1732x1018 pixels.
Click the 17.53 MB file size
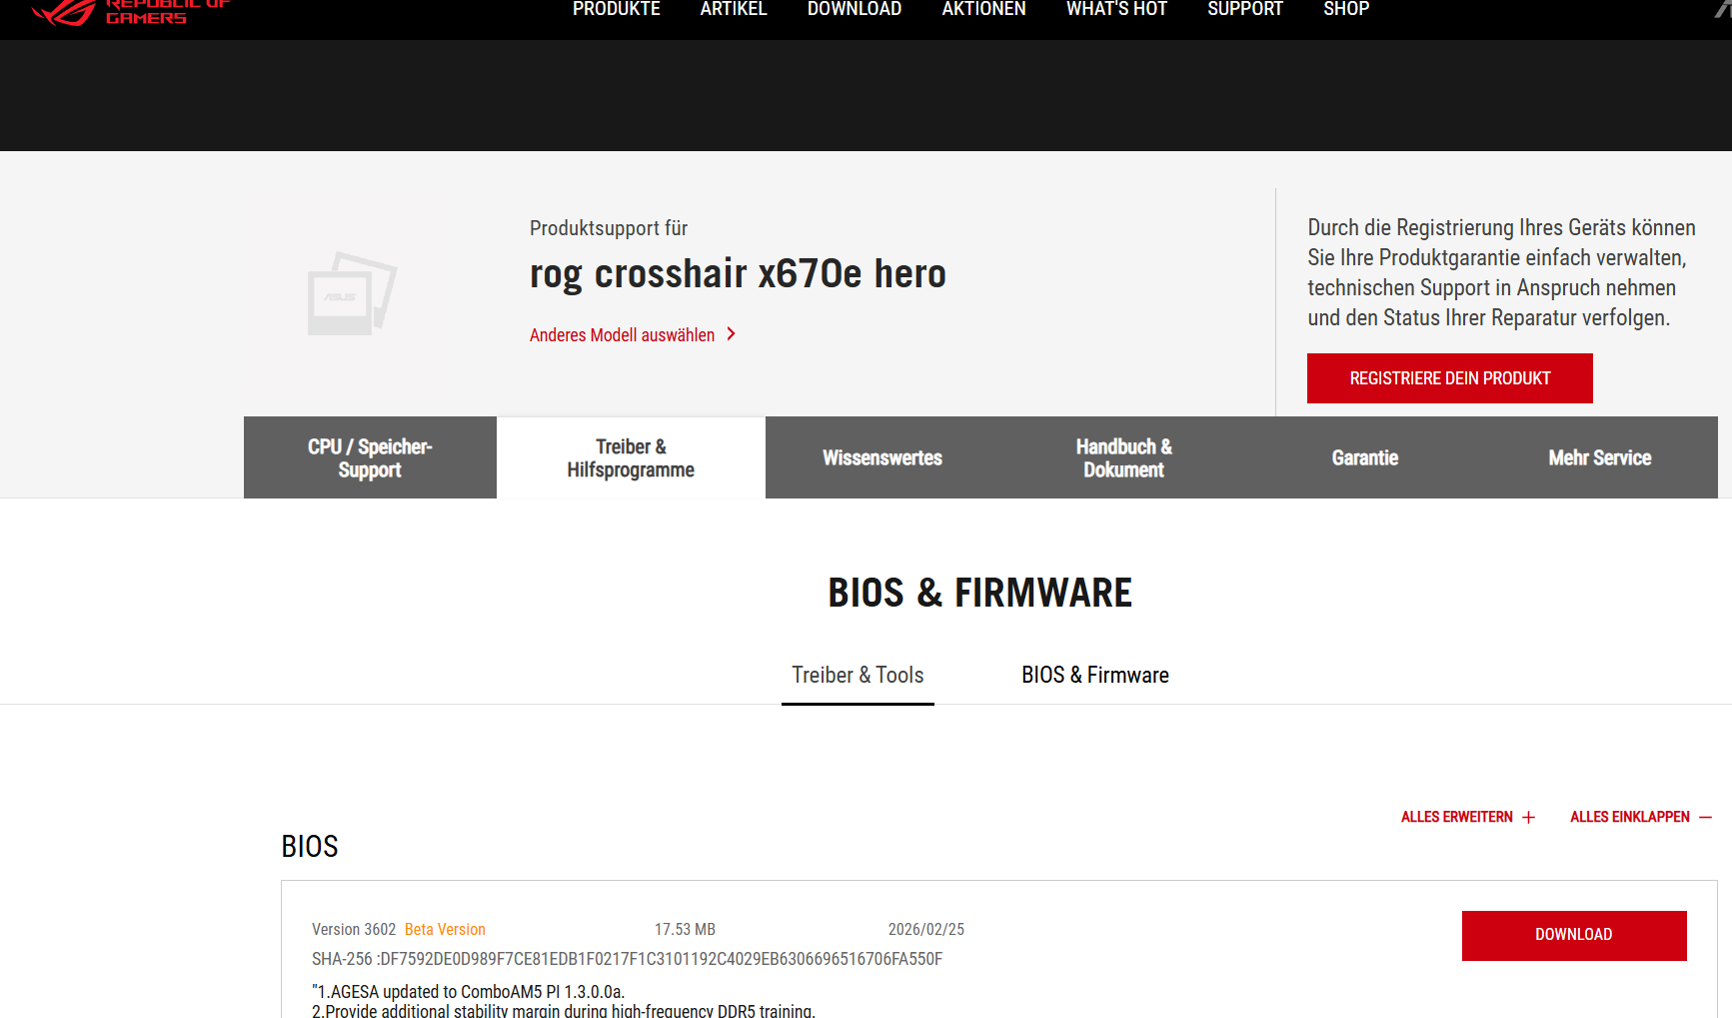pyautogui.click(x=685, y=930)
